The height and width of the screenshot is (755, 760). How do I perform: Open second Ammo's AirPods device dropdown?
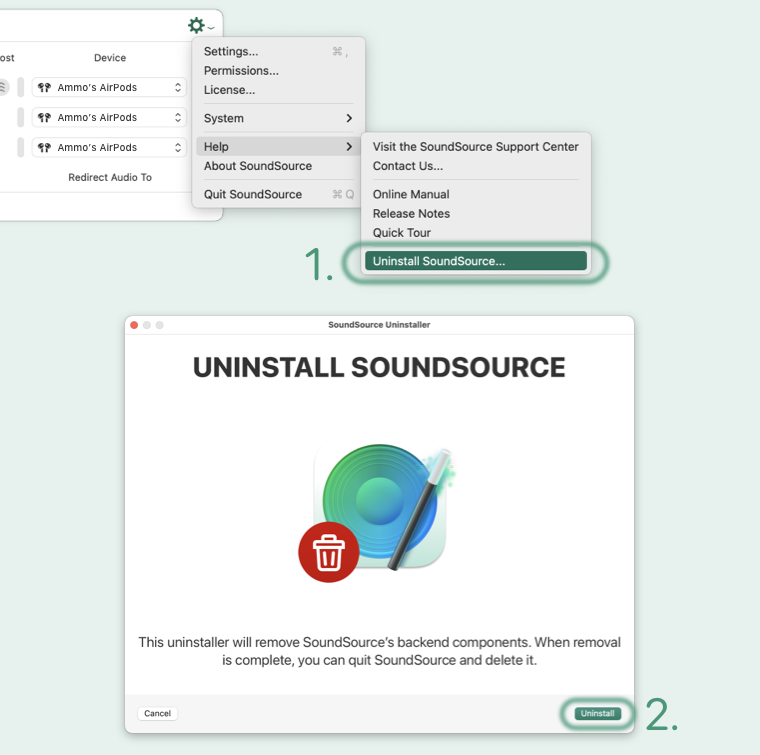(x=110, y=117)
